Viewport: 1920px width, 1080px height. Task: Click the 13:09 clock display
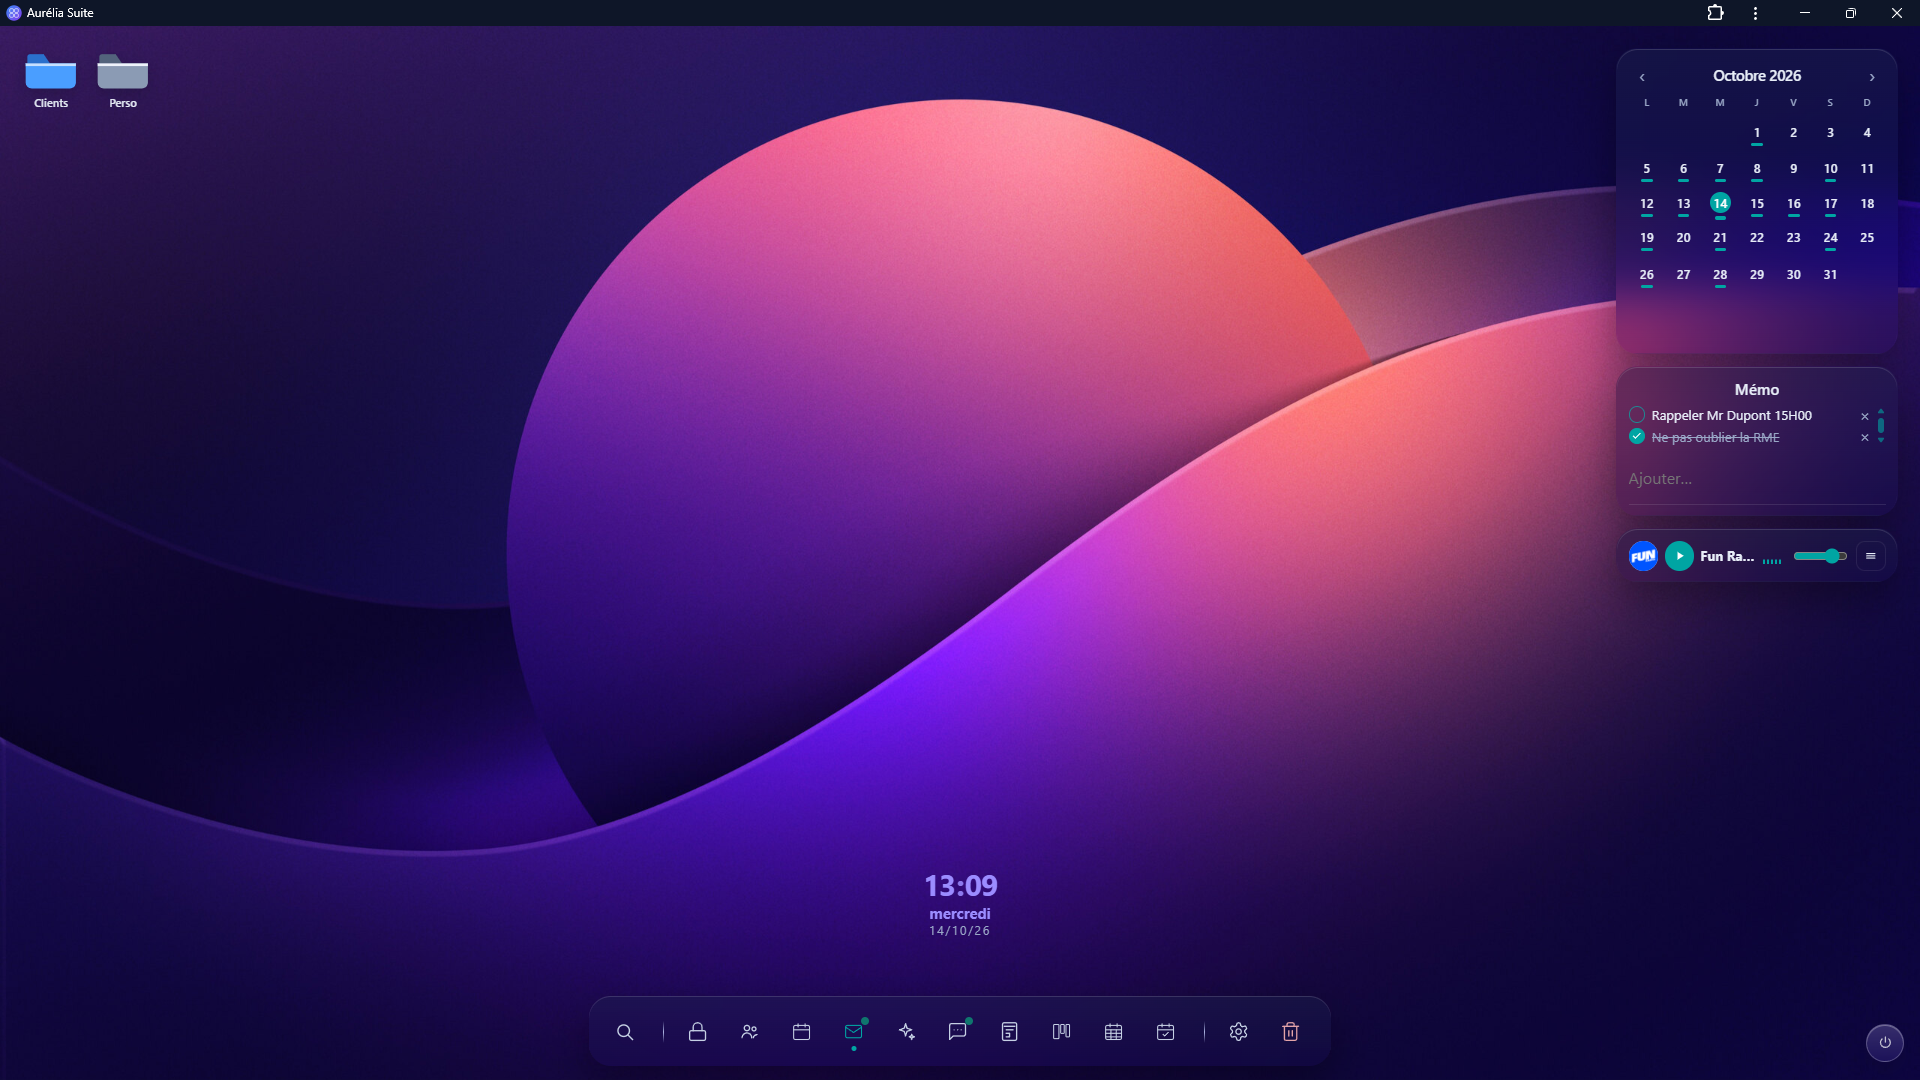961,886
